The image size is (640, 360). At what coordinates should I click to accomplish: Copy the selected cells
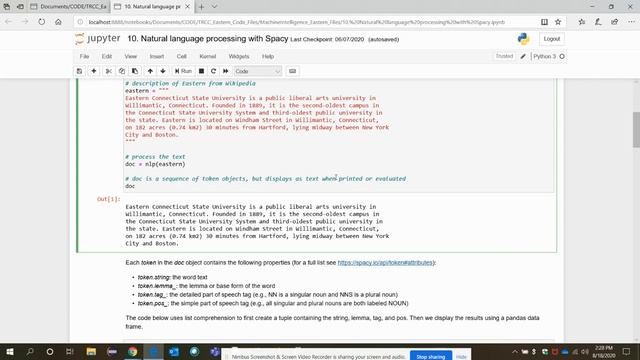pos(122,71)
